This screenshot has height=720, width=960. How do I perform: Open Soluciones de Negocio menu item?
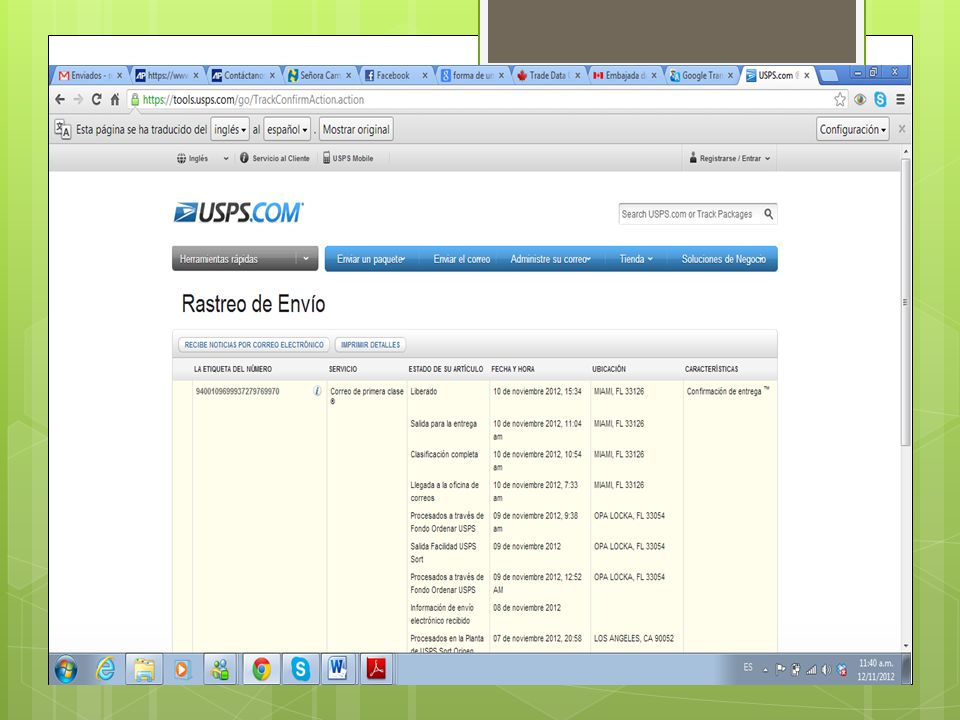coord(724,259)
